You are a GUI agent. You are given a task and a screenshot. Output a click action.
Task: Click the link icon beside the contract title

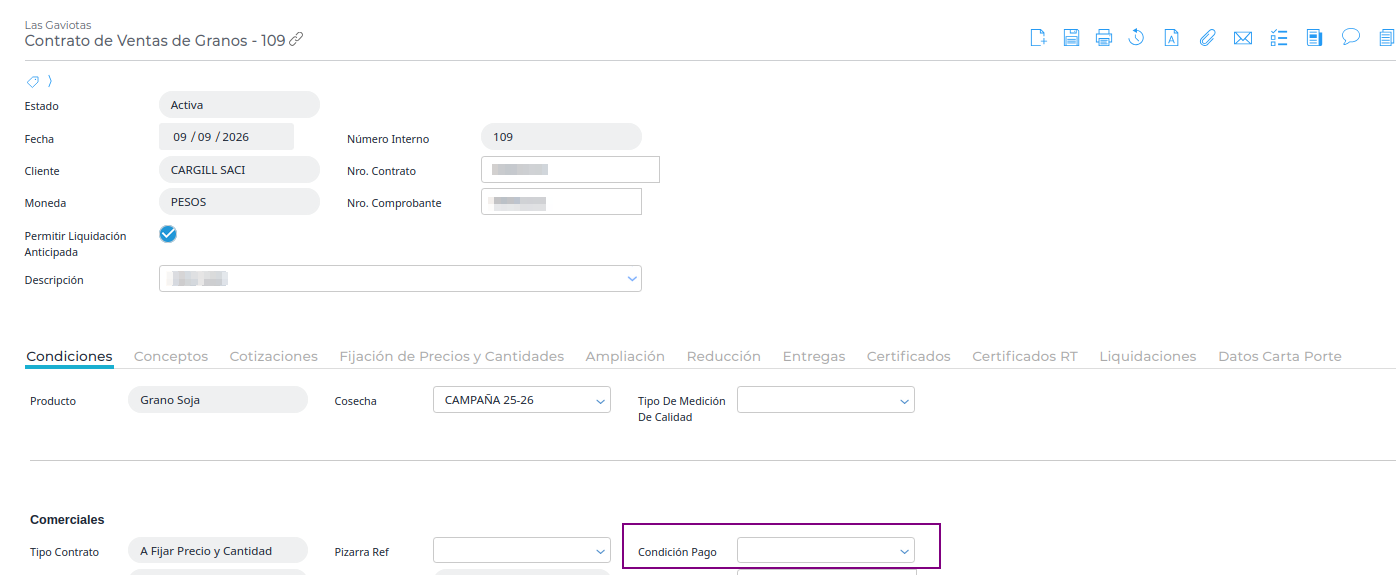click(296, 40)
